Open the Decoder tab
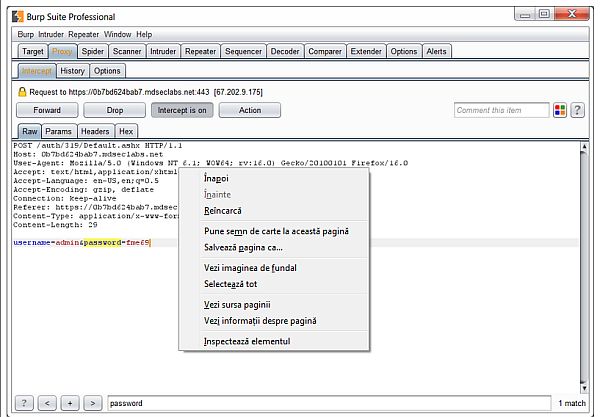The image size is (600, 417). pos(285,51)
